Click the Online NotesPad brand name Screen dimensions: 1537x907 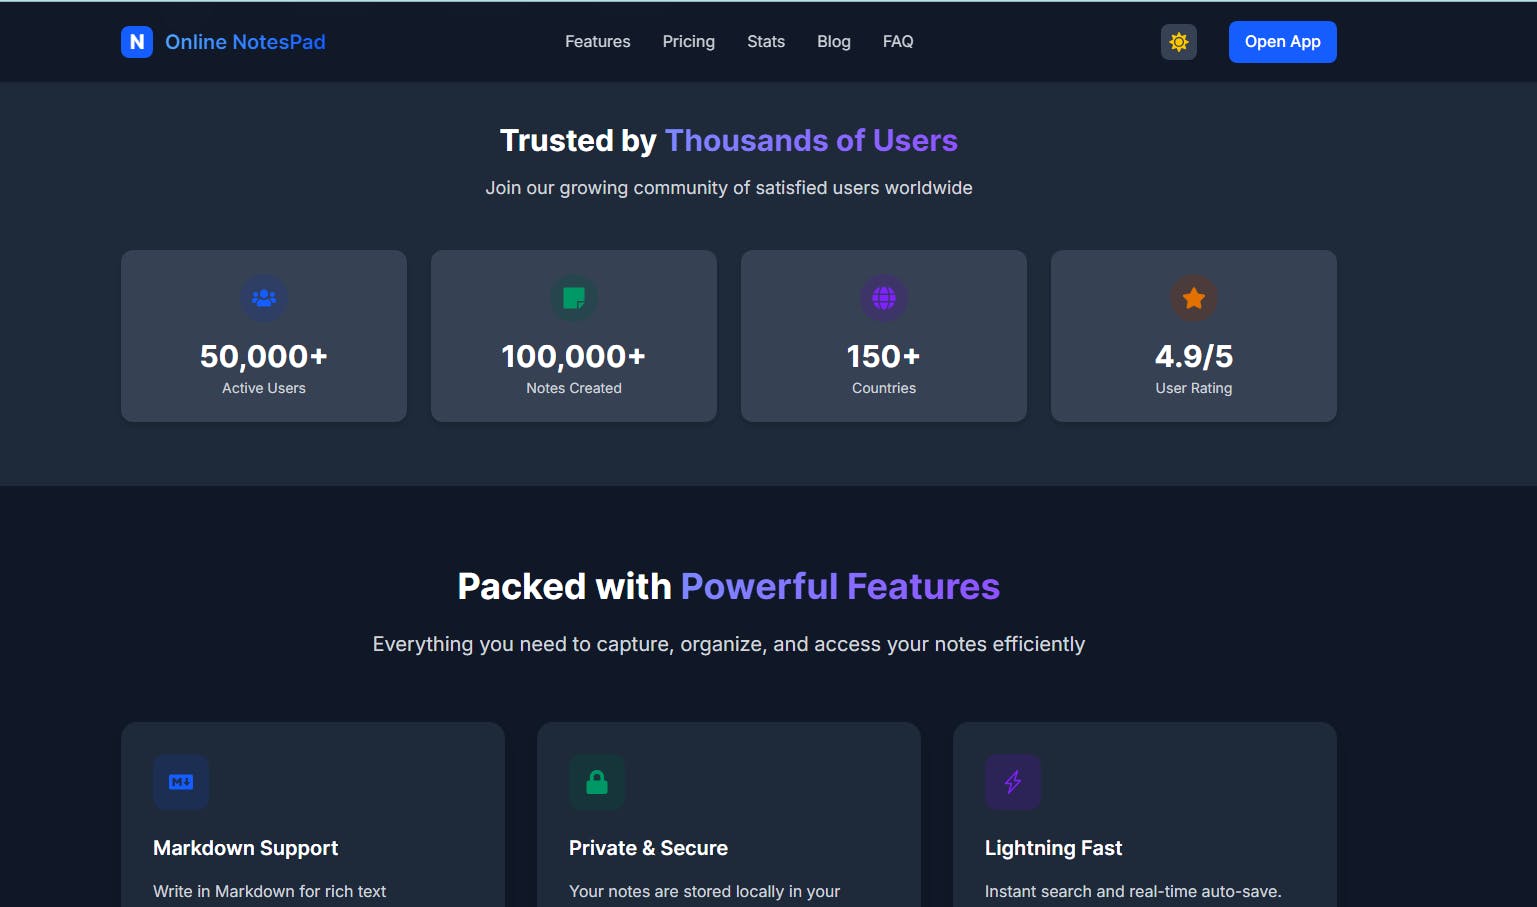click(245, 42)
